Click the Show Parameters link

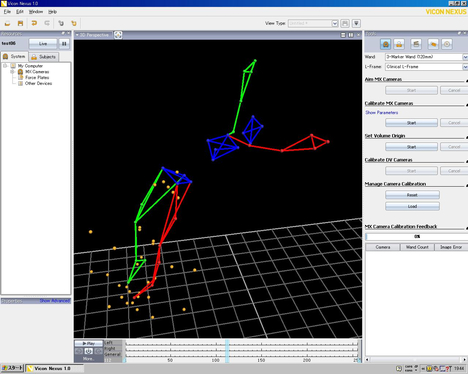coord(382,113)
